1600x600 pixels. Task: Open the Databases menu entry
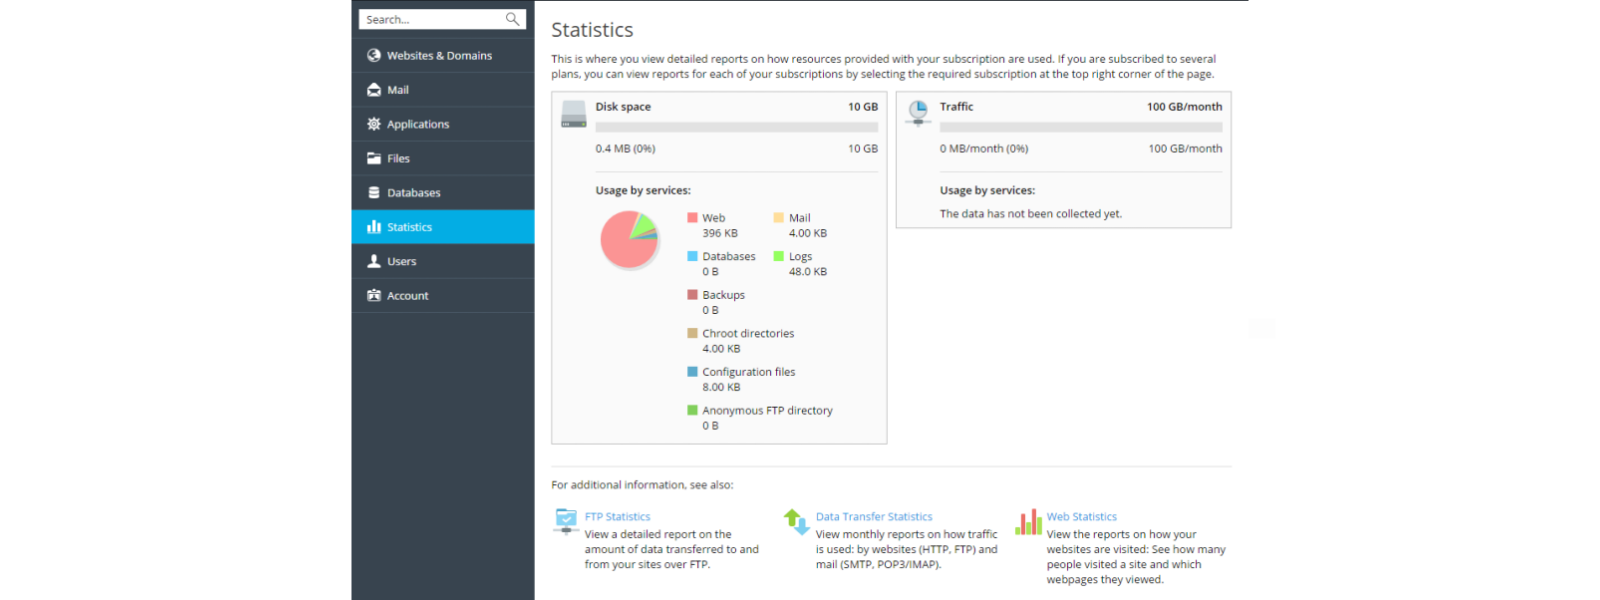(443, 193)
